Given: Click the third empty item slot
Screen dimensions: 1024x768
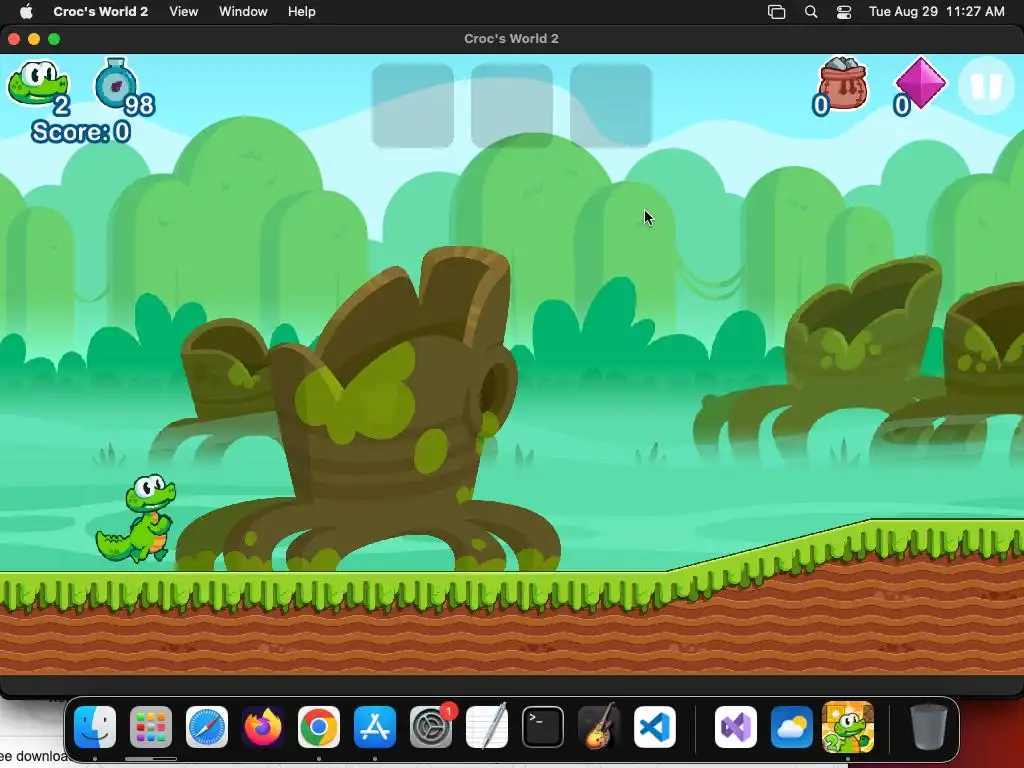Looking at the screenshot, I should [x=611, y=105].
